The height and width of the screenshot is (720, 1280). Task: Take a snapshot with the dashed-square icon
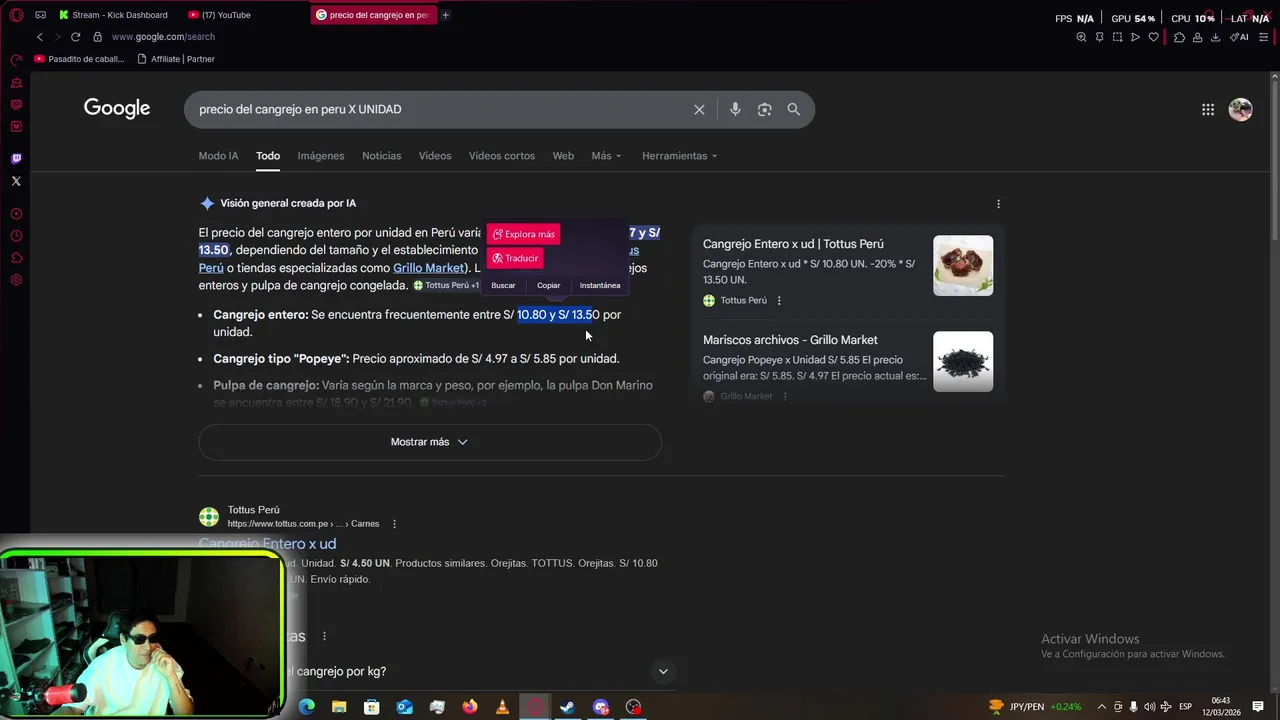(1117, 37)
